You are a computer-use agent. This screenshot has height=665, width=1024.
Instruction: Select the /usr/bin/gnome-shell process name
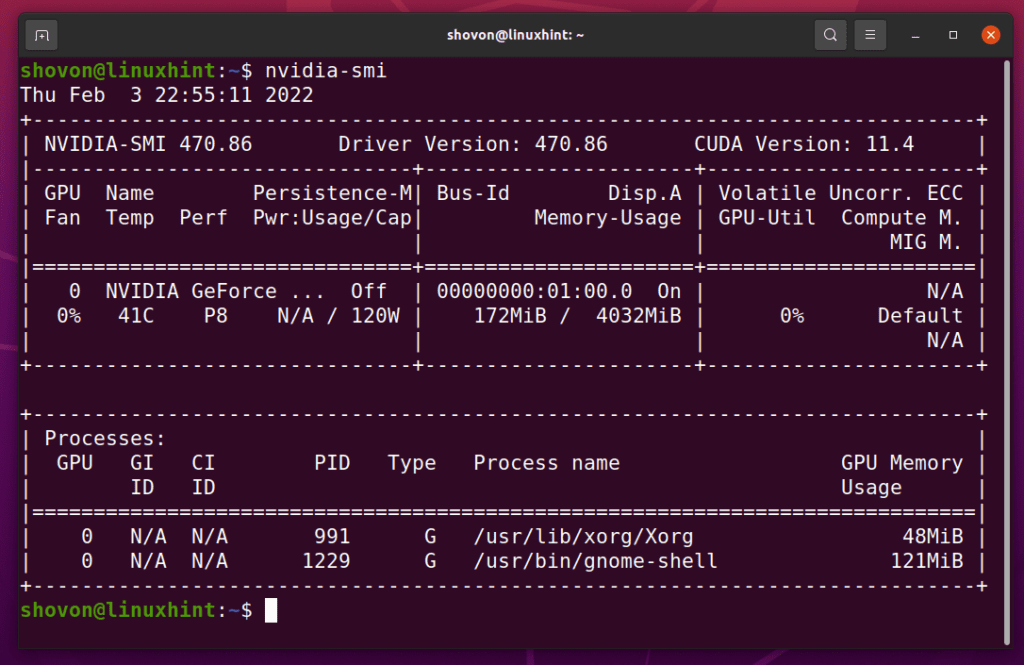pos(594,560)
